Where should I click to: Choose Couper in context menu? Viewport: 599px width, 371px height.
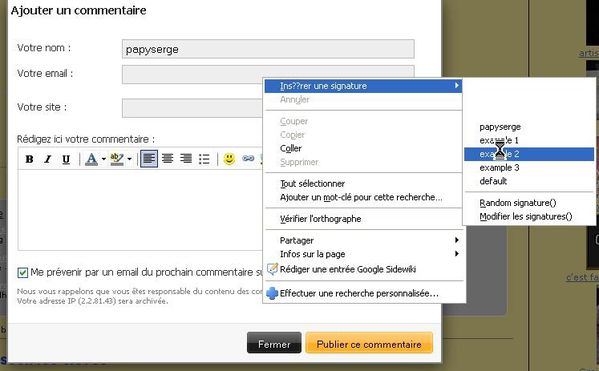pos(363,121)
